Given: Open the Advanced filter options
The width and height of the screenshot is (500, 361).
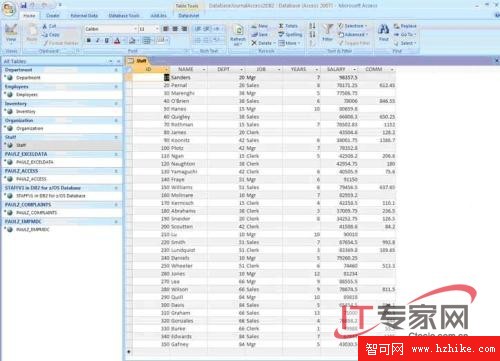Looking at the screenshot, I should [x=353, y=34].
